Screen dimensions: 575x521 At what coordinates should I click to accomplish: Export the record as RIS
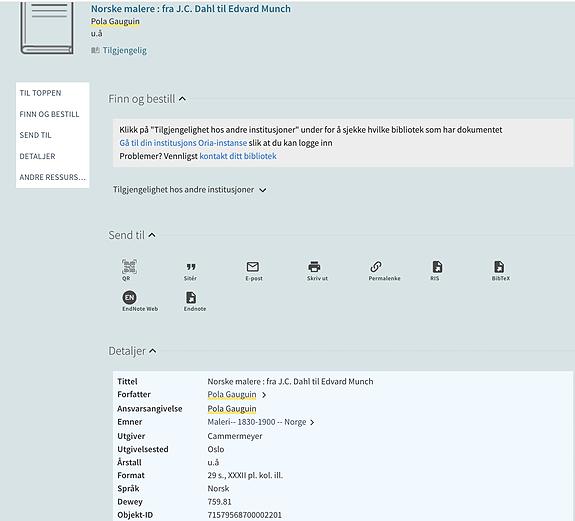[x=437, y=271]
